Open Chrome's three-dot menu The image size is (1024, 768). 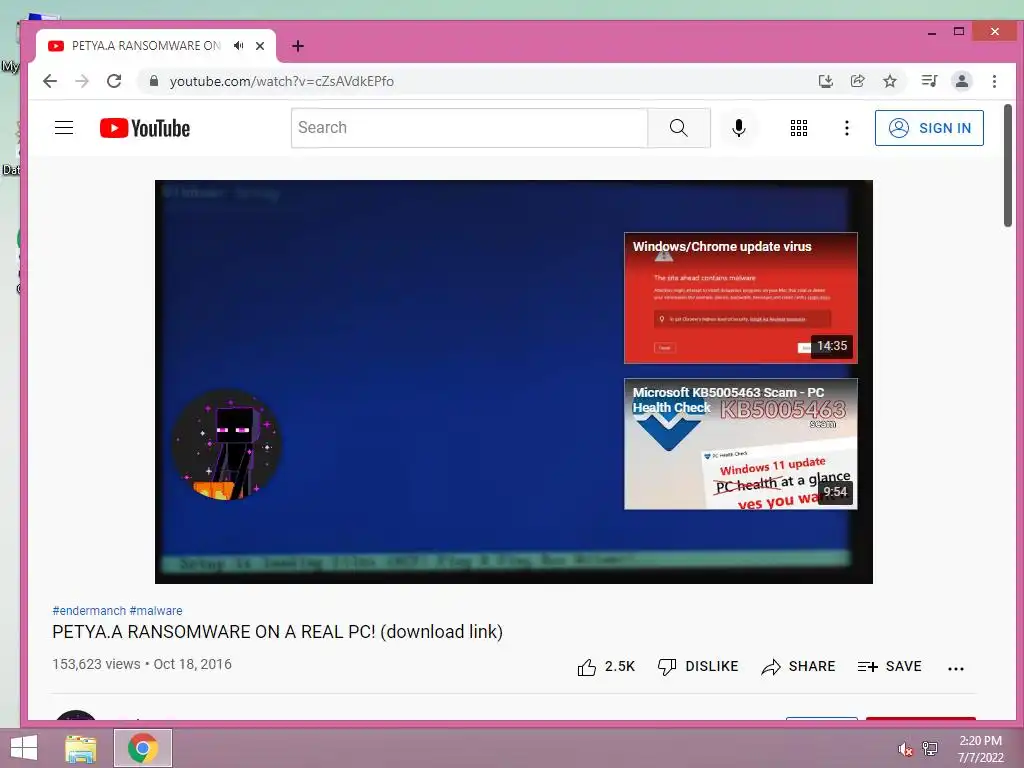tap(994, 81)
